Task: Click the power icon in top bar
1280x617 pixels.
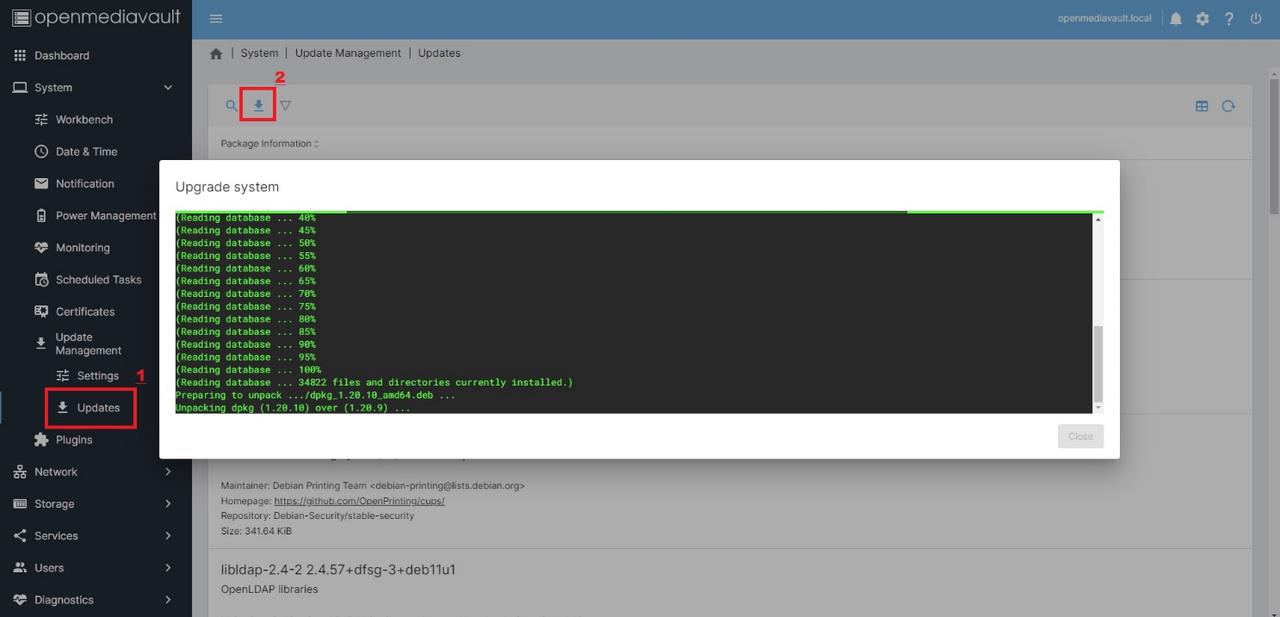Action: pyautogui.click(x=1255, y=19)
